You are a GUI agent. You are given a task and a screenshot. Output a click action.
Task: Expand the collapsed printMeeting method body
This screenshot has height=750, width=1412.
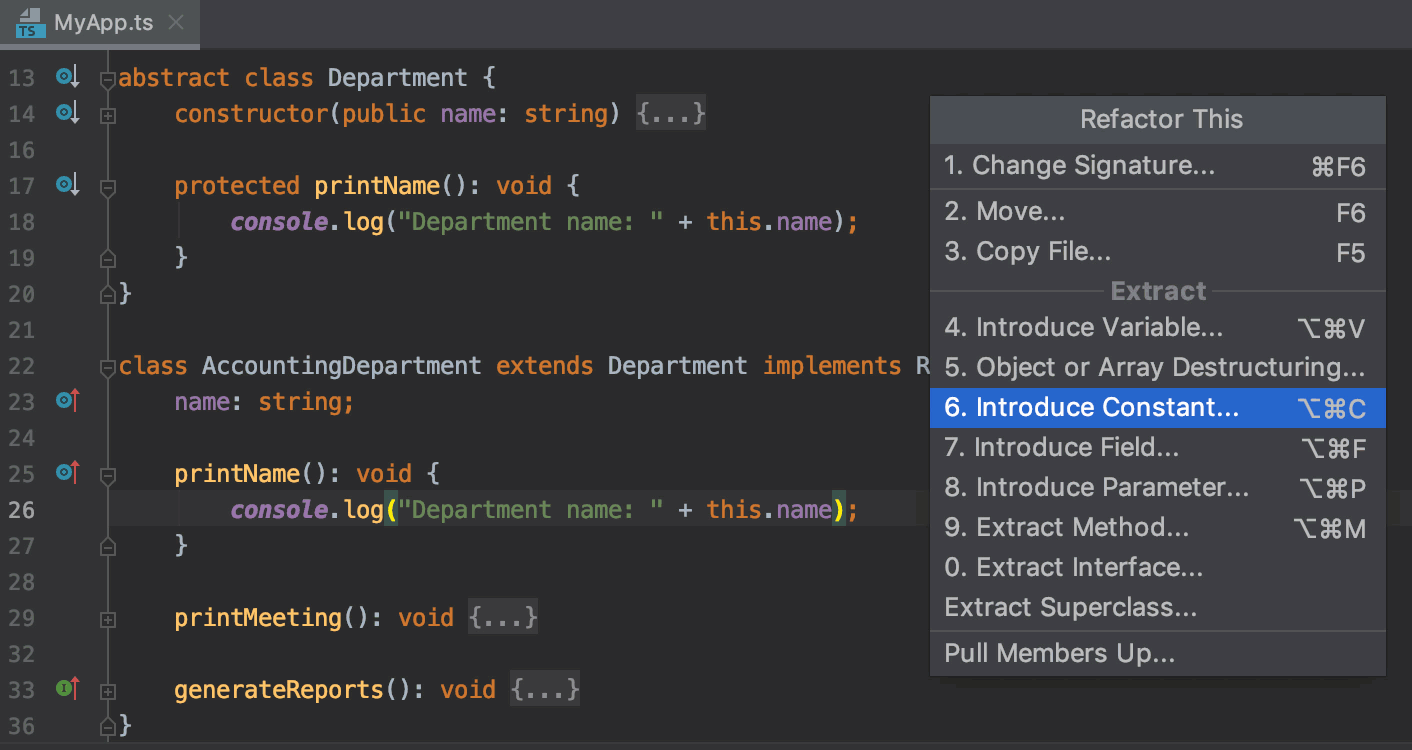[x=108, y=618]
